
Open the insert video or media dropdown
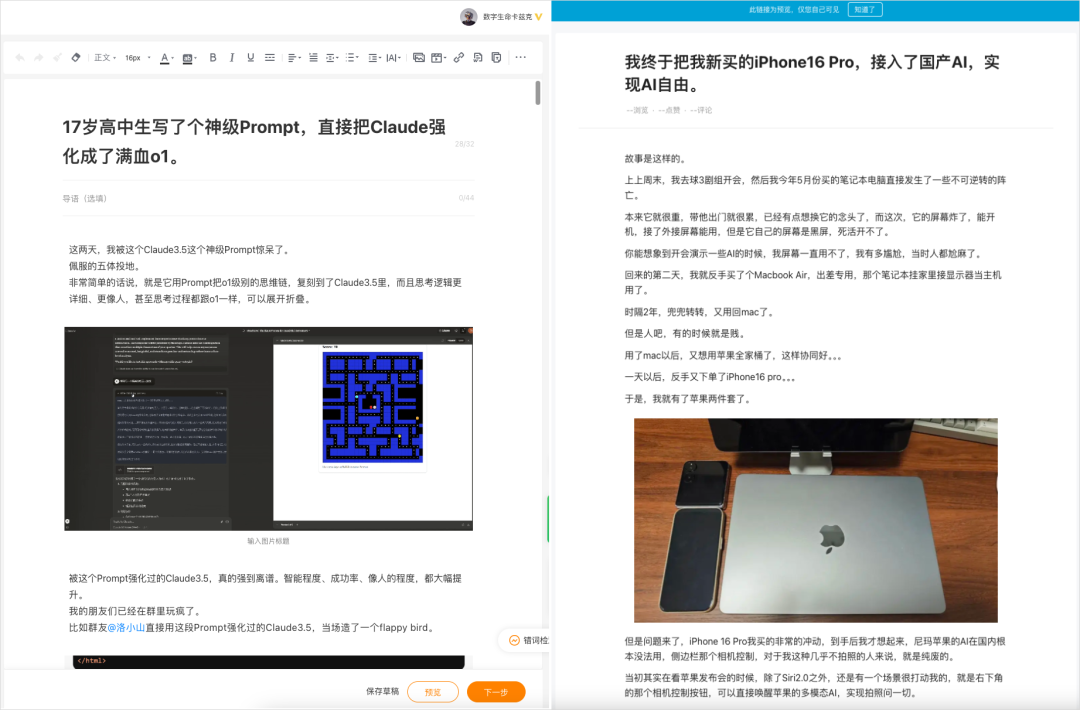439,58
